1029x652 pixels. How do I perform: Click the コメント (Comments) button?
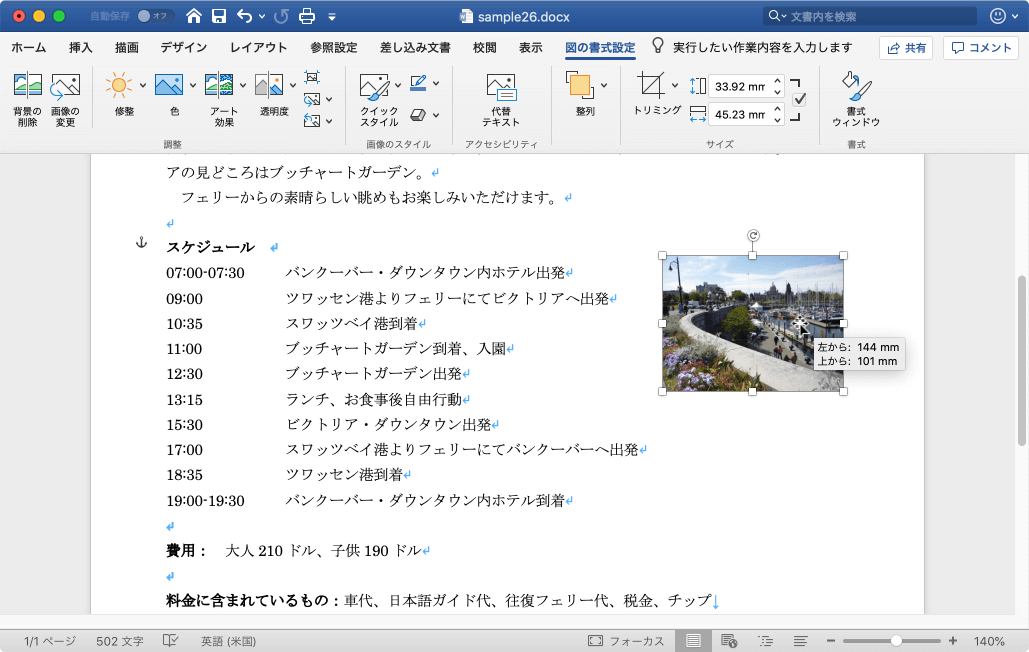pyautogui.click(x=980, y=48)
